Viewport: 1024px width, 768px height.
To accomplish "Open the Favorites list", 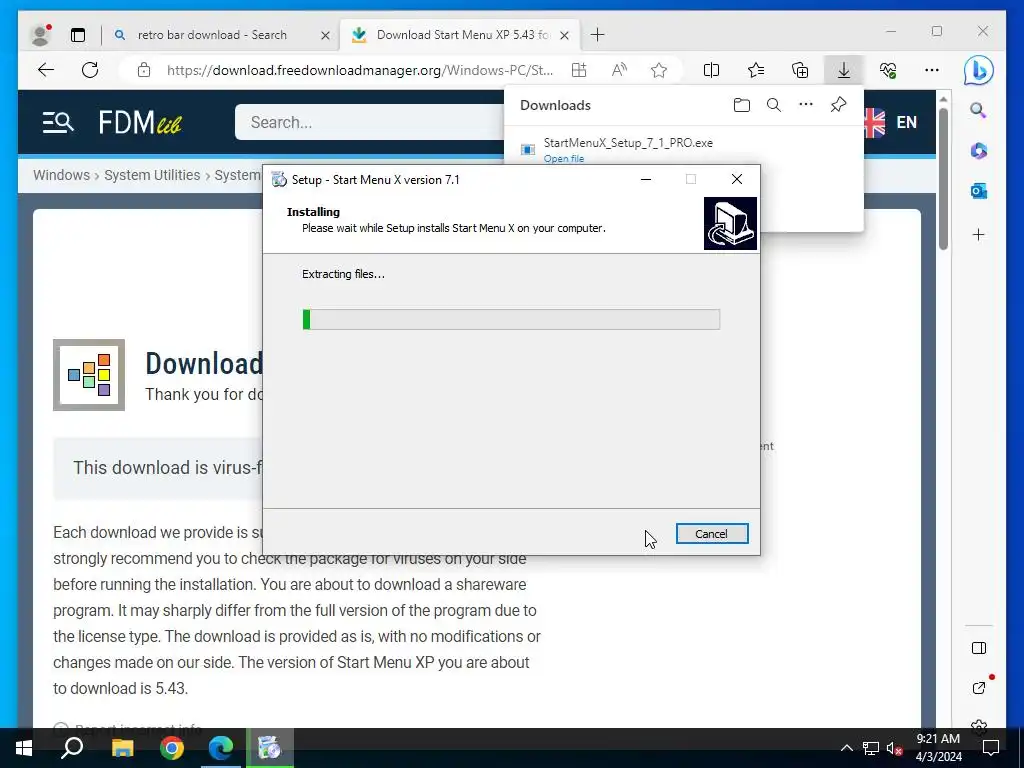I will point(756,70).
